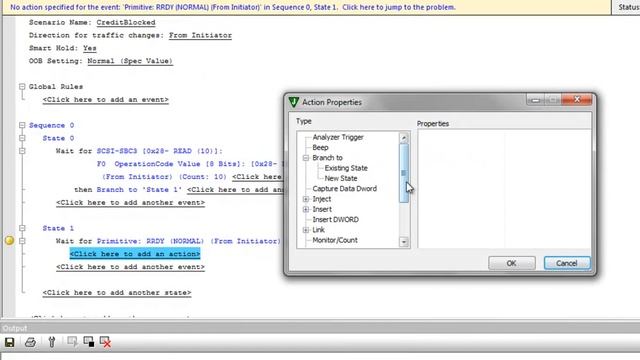The image size is (640, 360).
Task: Select Beep action type
Action: point(320,147)
